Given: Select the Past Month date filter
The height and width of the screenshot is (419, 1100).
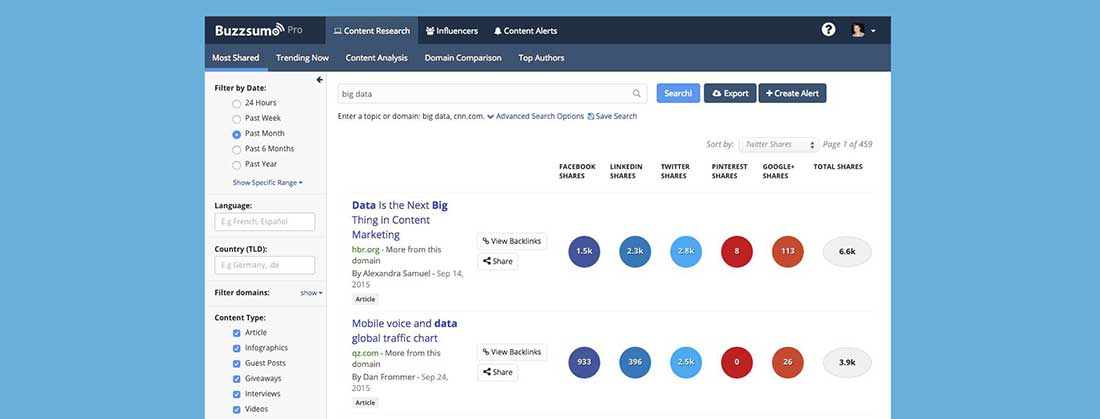Looking at the screenshot, I should click(x=236, y=134).
